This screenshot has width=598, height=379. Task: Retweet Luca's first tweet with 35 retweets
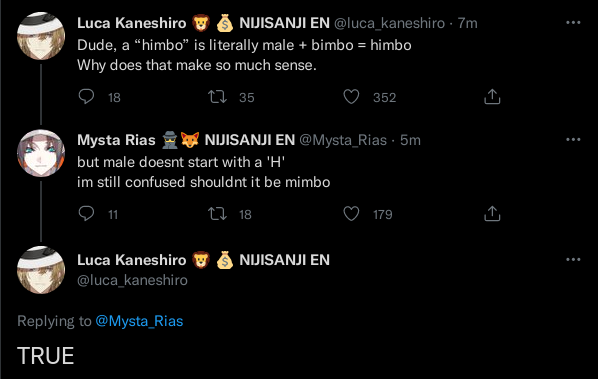pyautogui.click(x=217, y=96)
